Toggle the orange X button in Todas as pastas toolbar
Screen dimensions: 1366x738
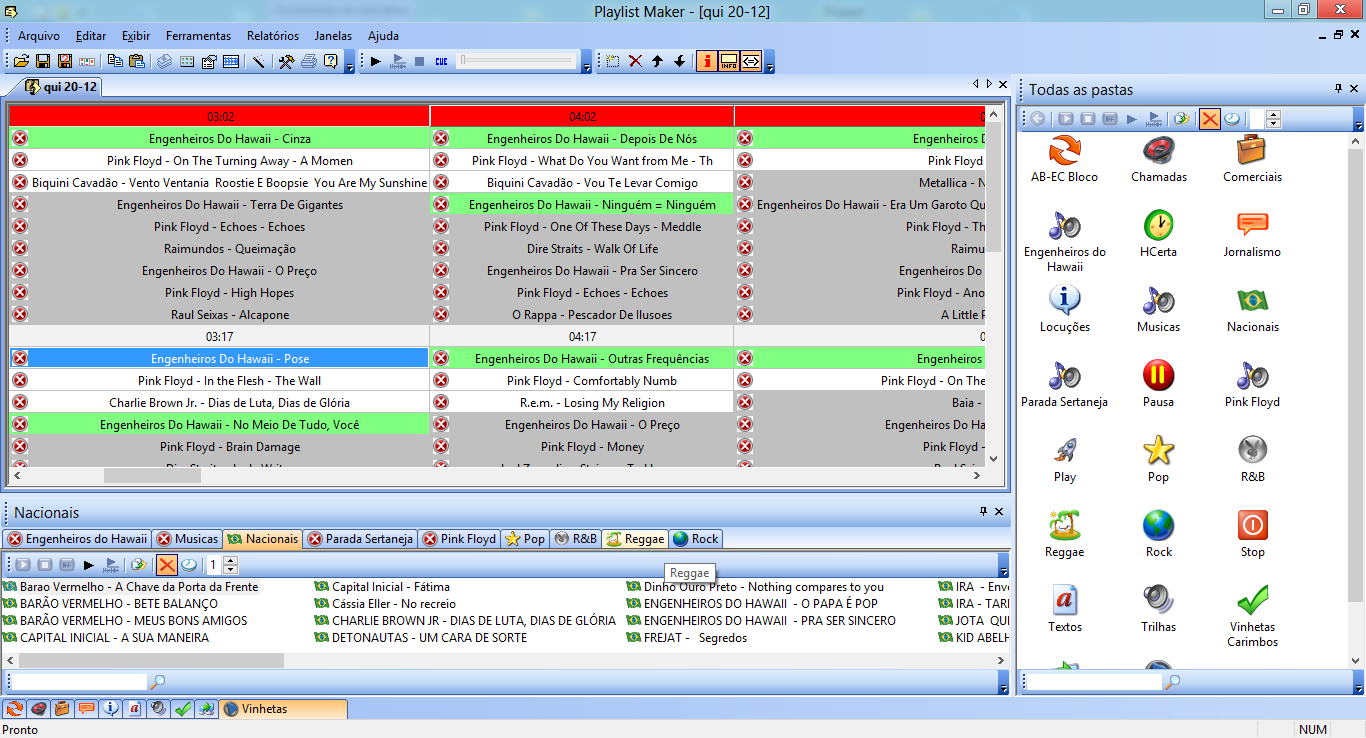point(1209,119)
